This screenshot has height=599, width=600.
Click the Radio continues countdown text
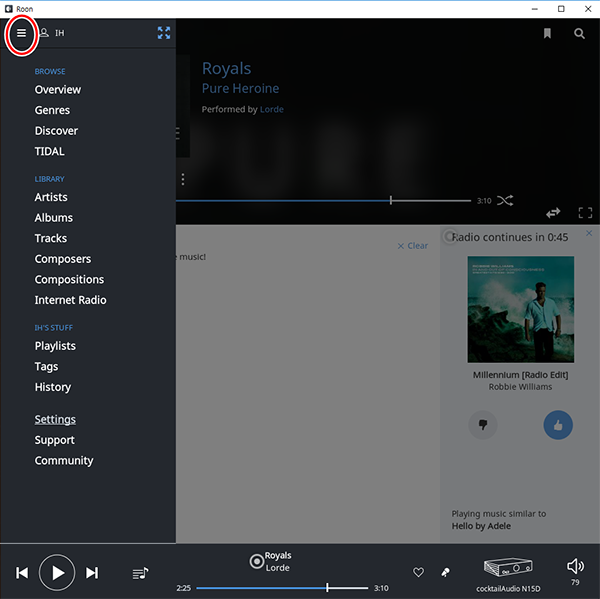point(510,237)
